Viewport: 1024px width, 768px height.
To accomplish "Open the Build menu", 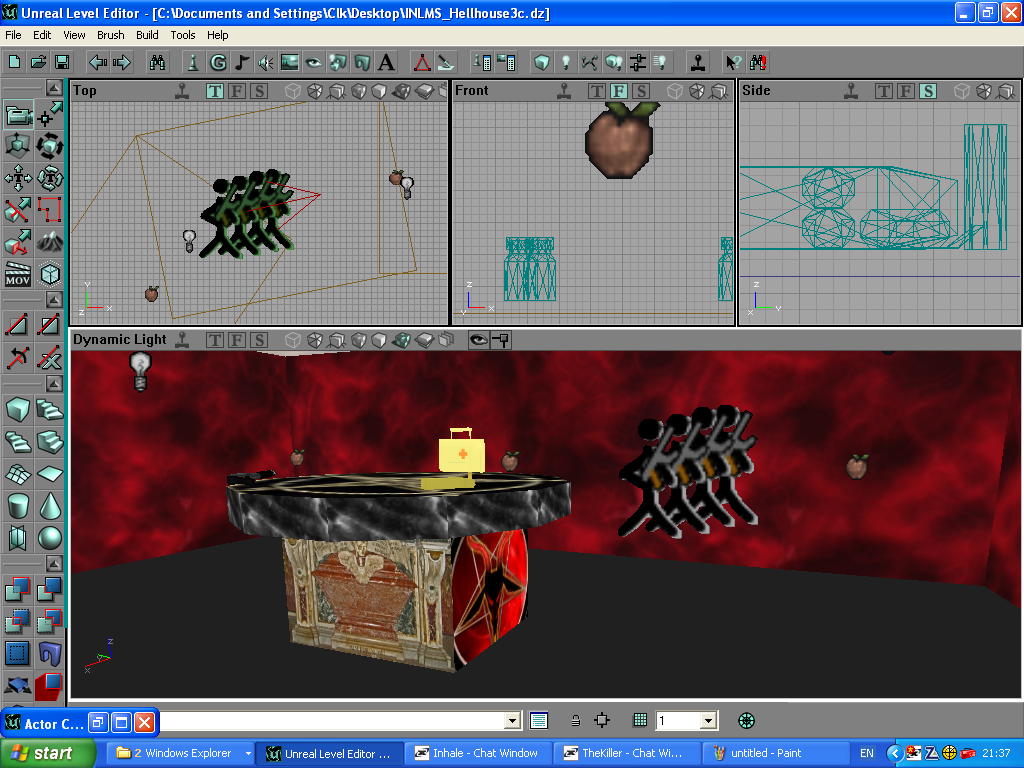I will click(147, 35).
